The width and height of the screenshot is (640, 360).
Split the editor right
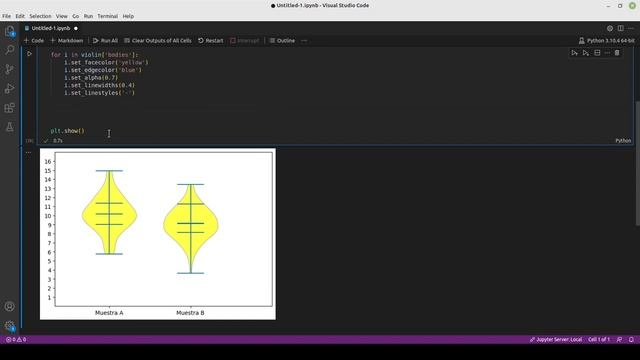coord(620,28)
